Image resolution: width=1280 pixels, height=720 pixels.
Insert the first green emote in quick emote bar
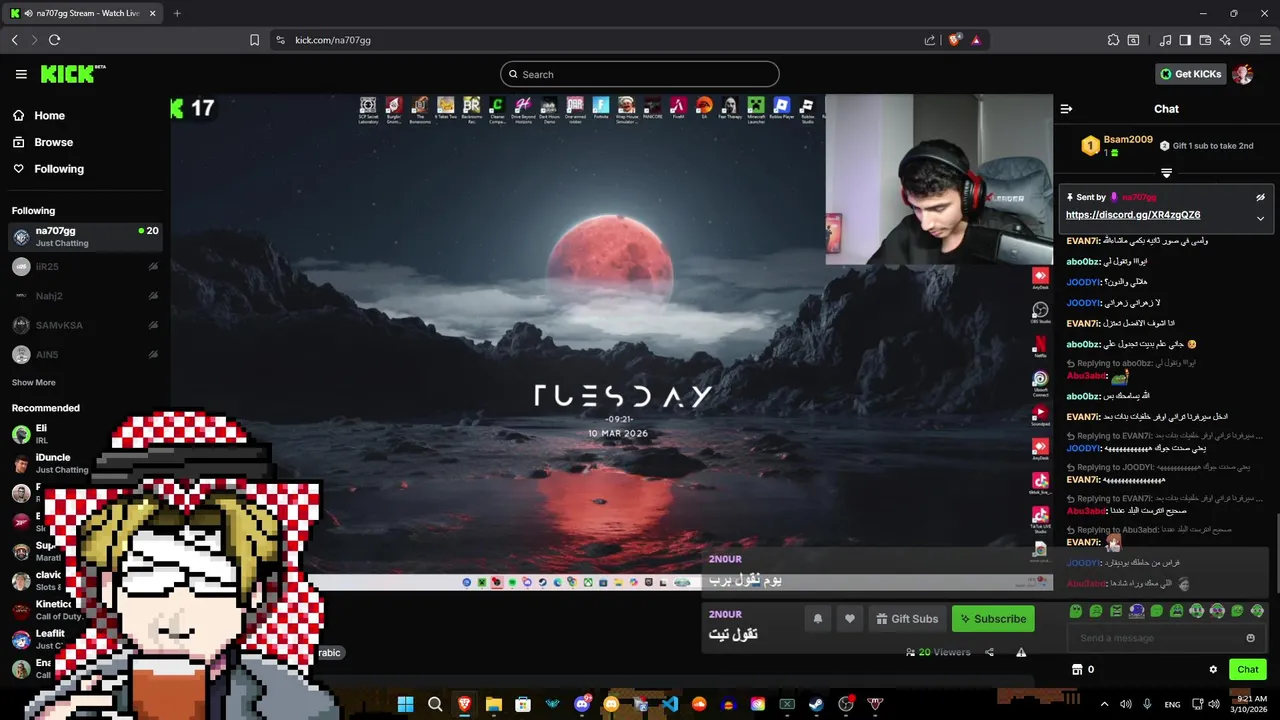point(1075,610)
